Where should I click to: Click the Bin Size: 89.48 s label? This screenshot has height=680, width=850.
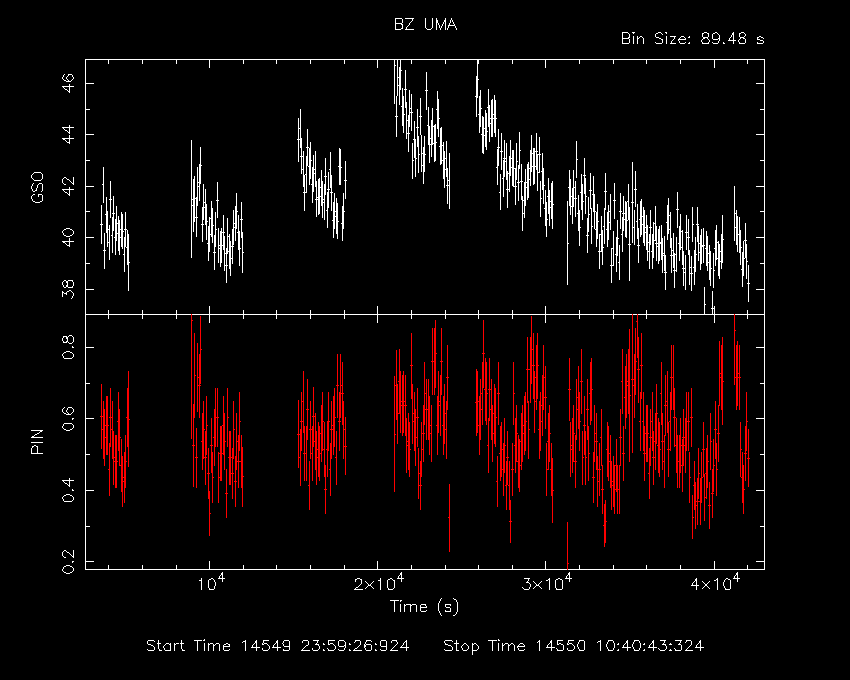pyautogui.click(x=692, y=39)
